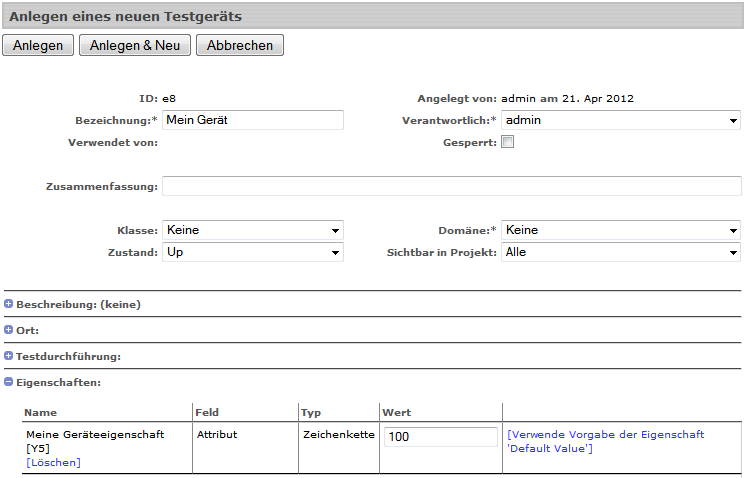Click the Testdurchführung section label
This screenshot has height=478, width=745.
68,356
